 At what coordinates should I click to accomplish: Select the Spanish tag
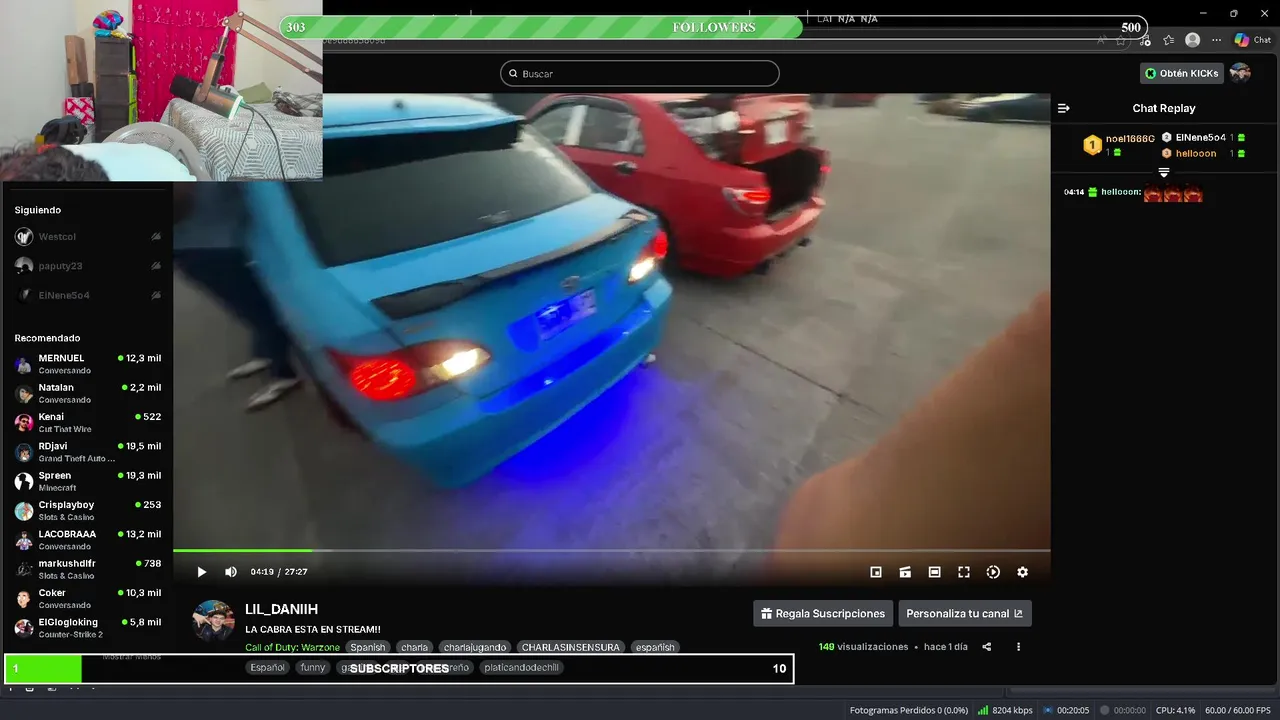coord(368,647)
